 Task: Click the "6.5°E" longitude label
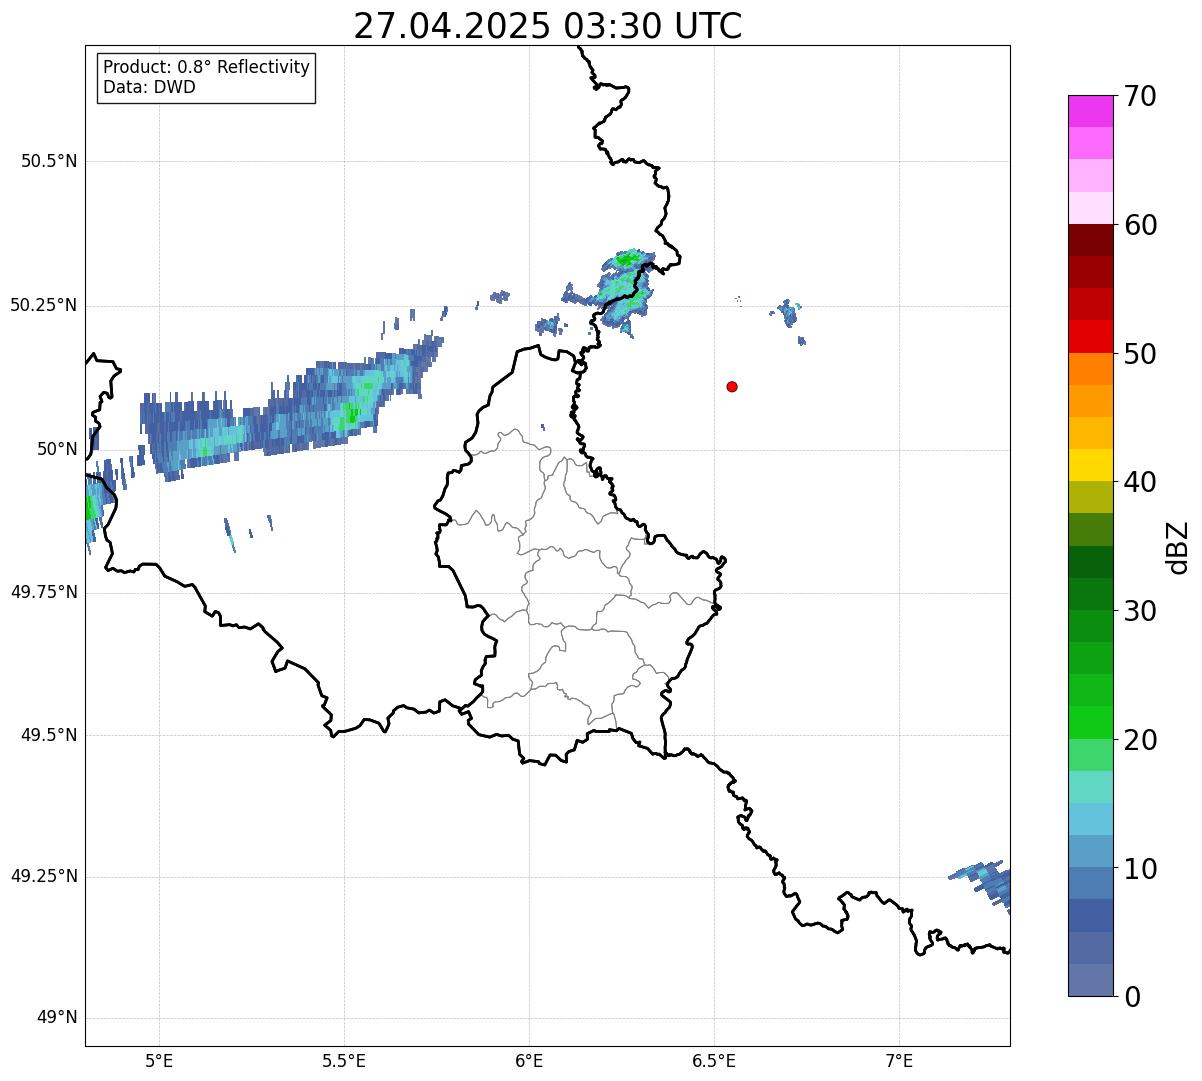[714, 1061]
